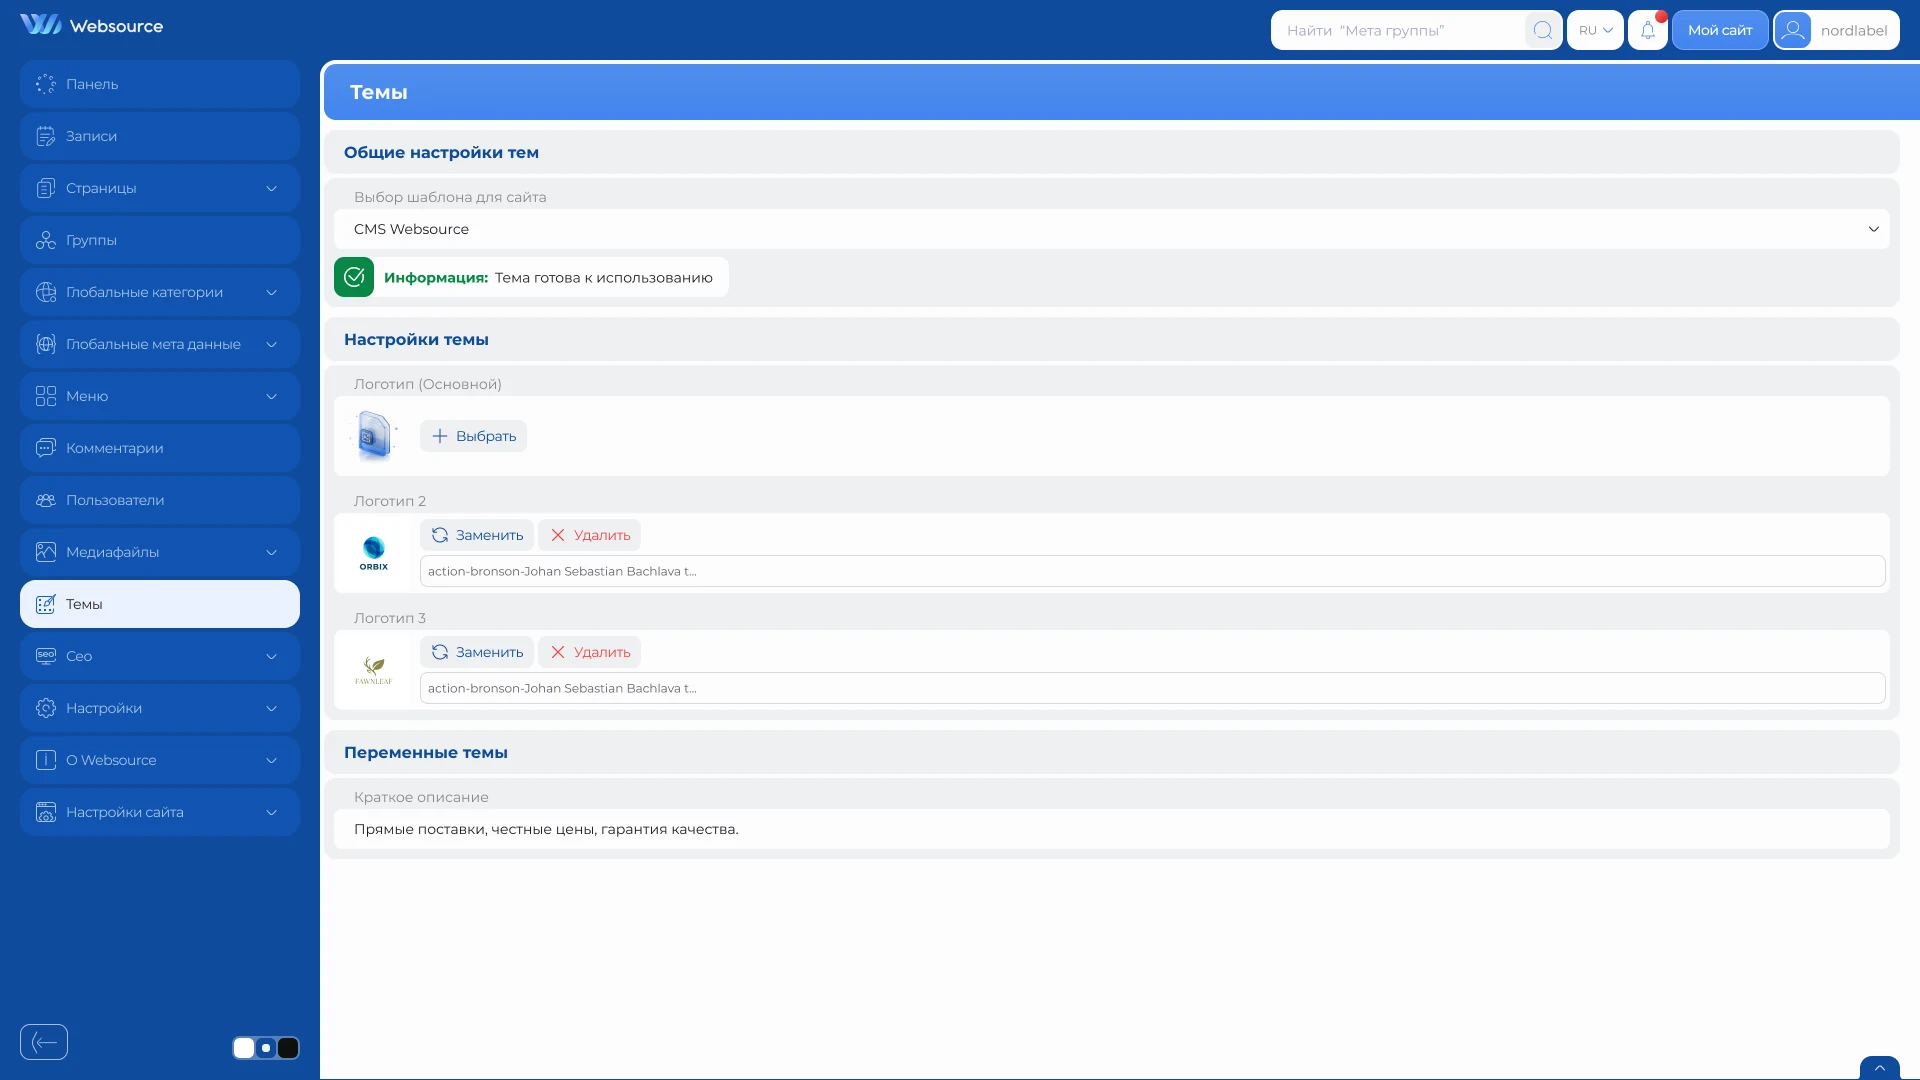Click the Темы theme icon
1920x1080 pixels.
(x=46, y=604)
